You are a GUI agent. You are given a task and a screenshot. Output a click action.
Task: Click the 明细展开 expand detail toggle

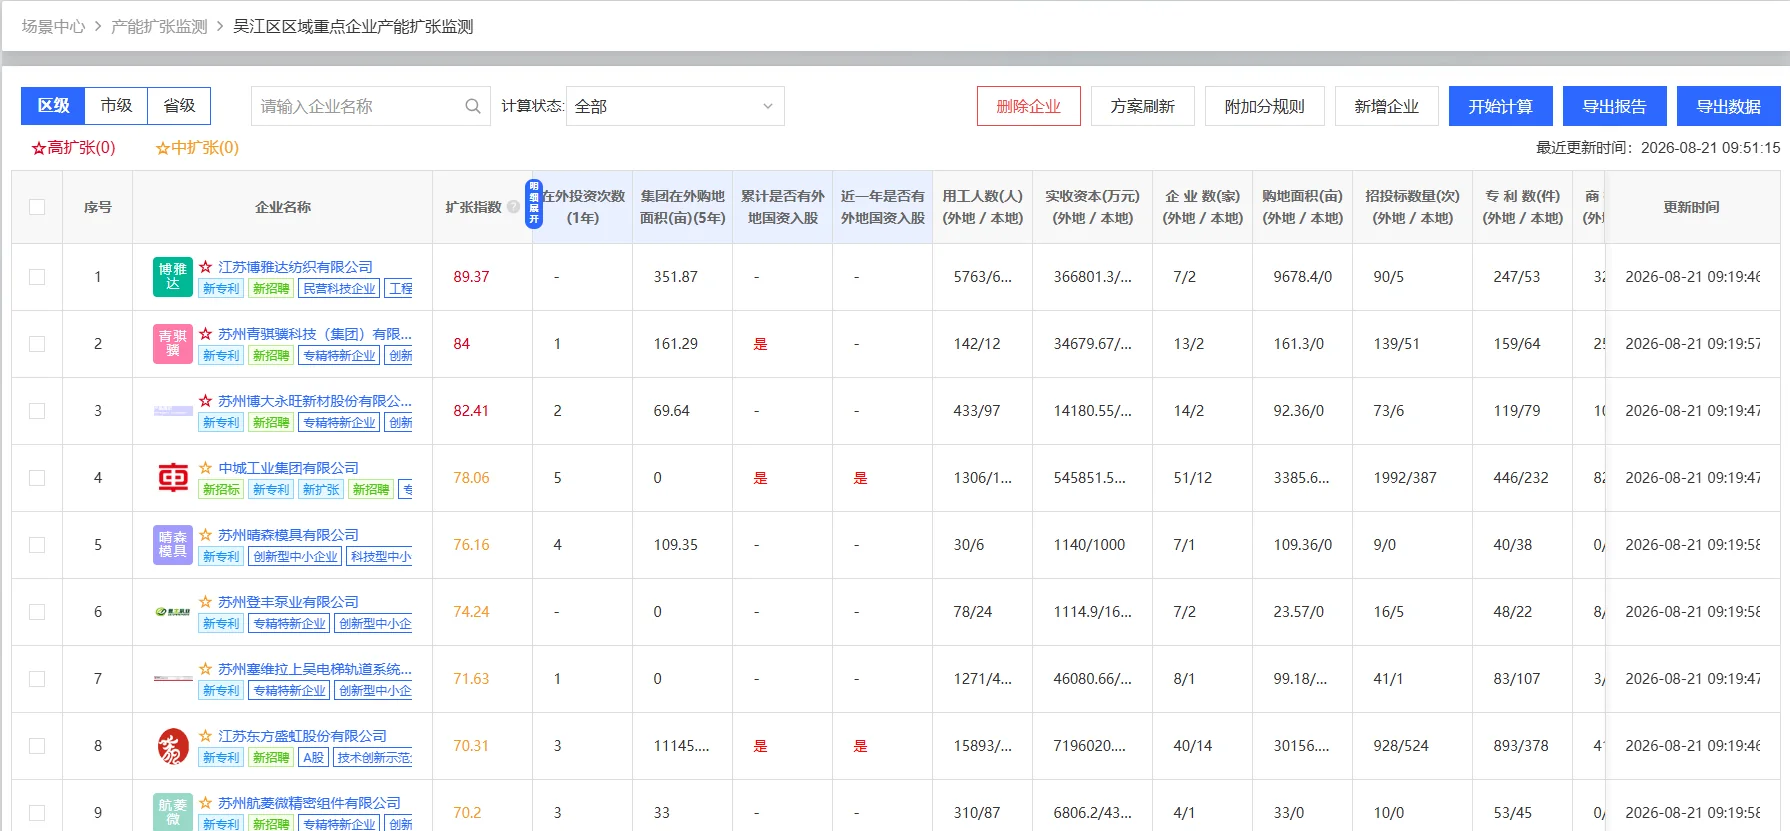[534, 204]
